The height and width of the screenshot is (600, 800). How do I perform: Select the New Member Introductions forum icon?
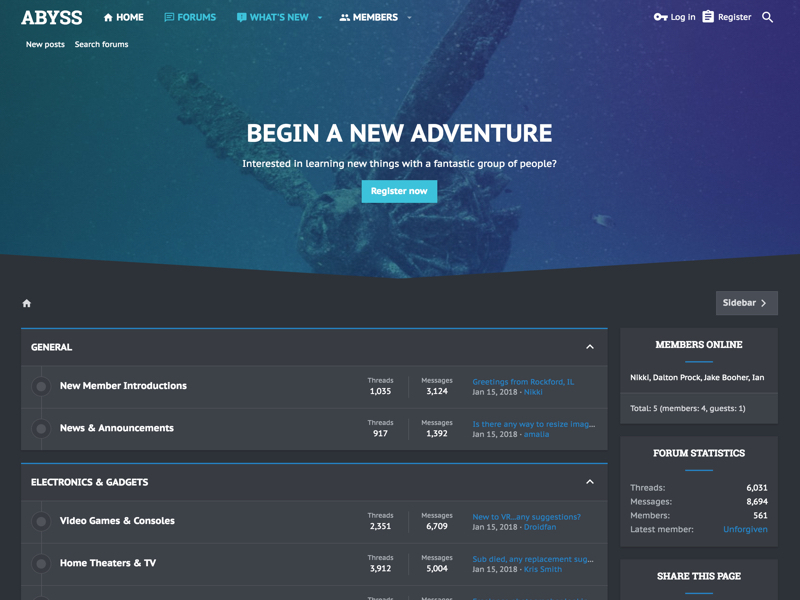pos(41,386)
